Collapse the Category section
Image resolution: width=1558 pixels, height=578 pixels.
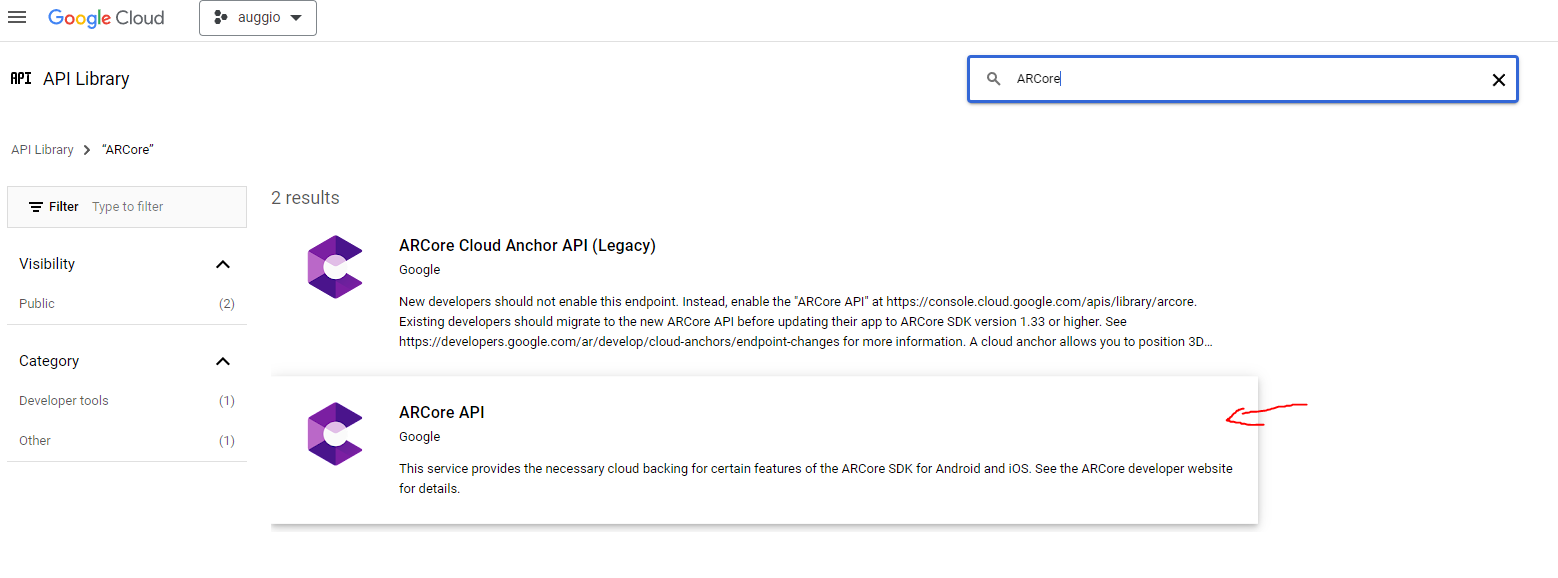[223, 361]
